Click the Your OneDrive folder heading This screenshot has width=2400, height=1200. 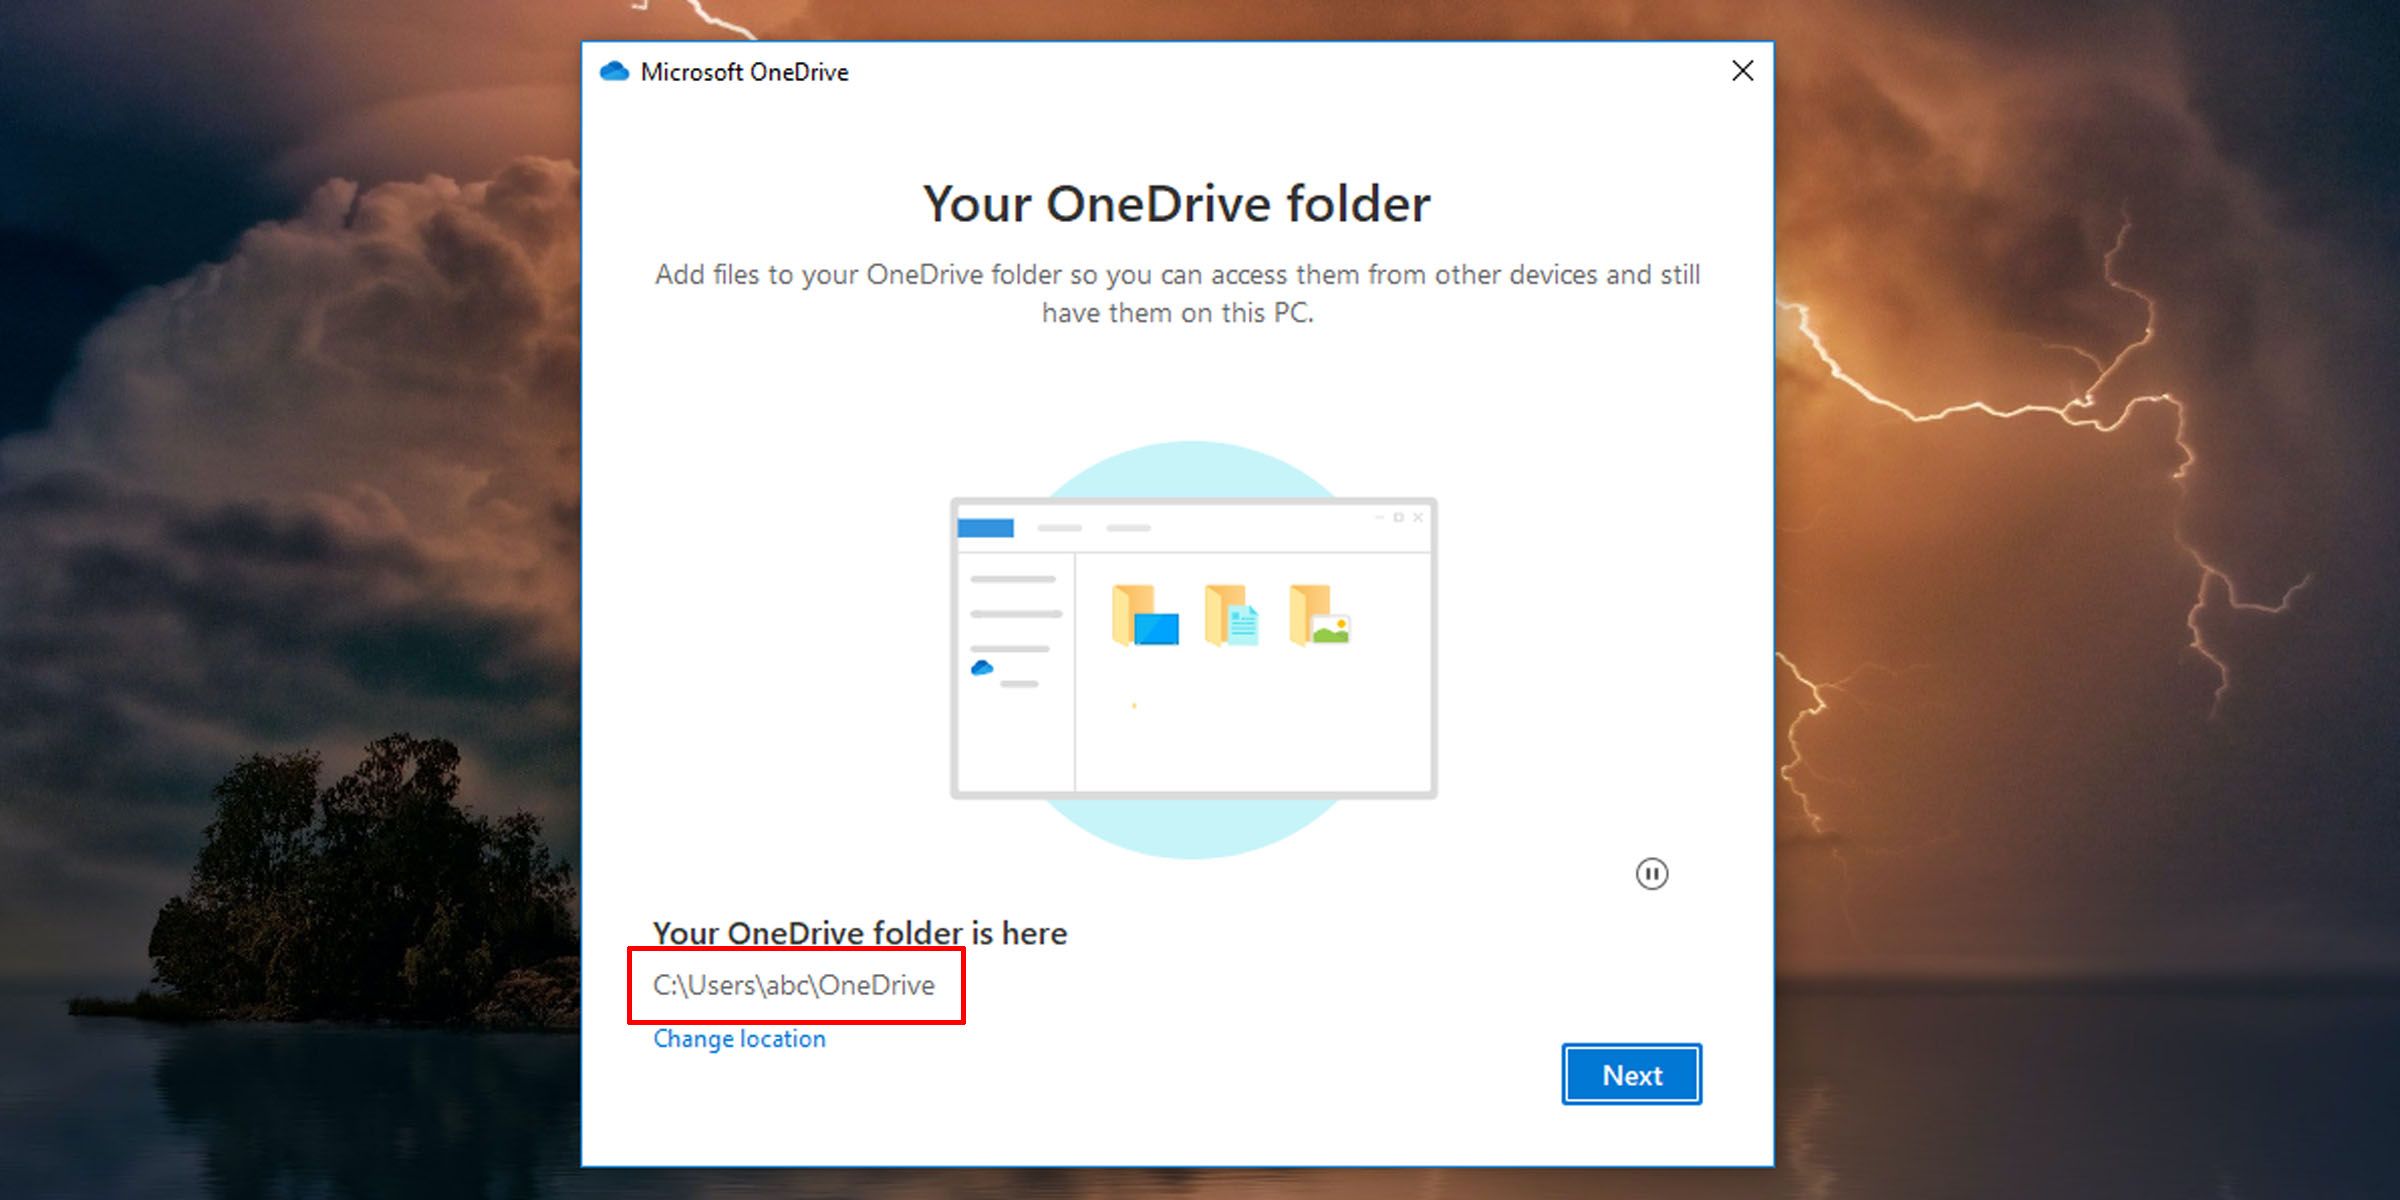click(1176, 203)
